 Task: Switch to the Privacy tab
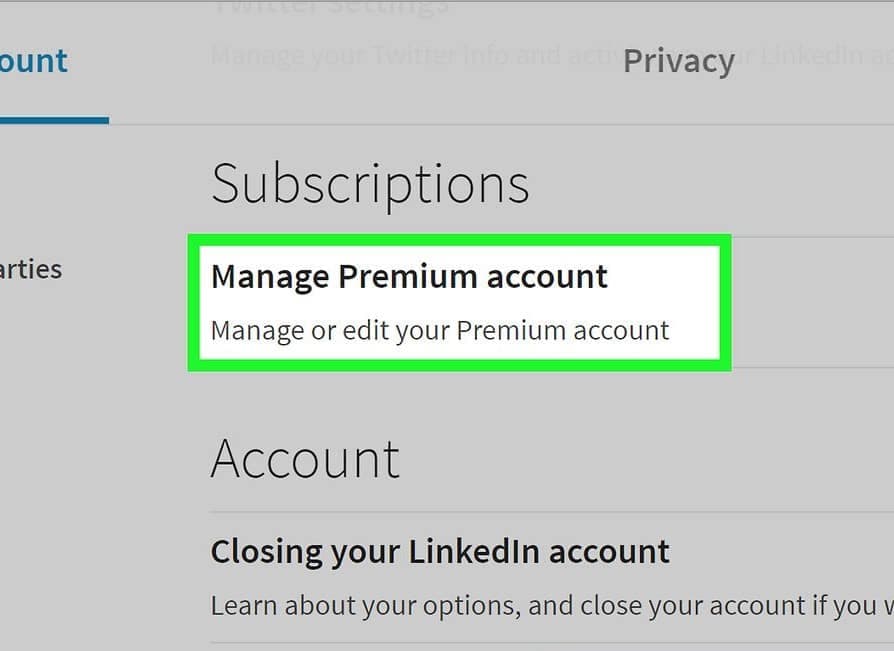678,61
